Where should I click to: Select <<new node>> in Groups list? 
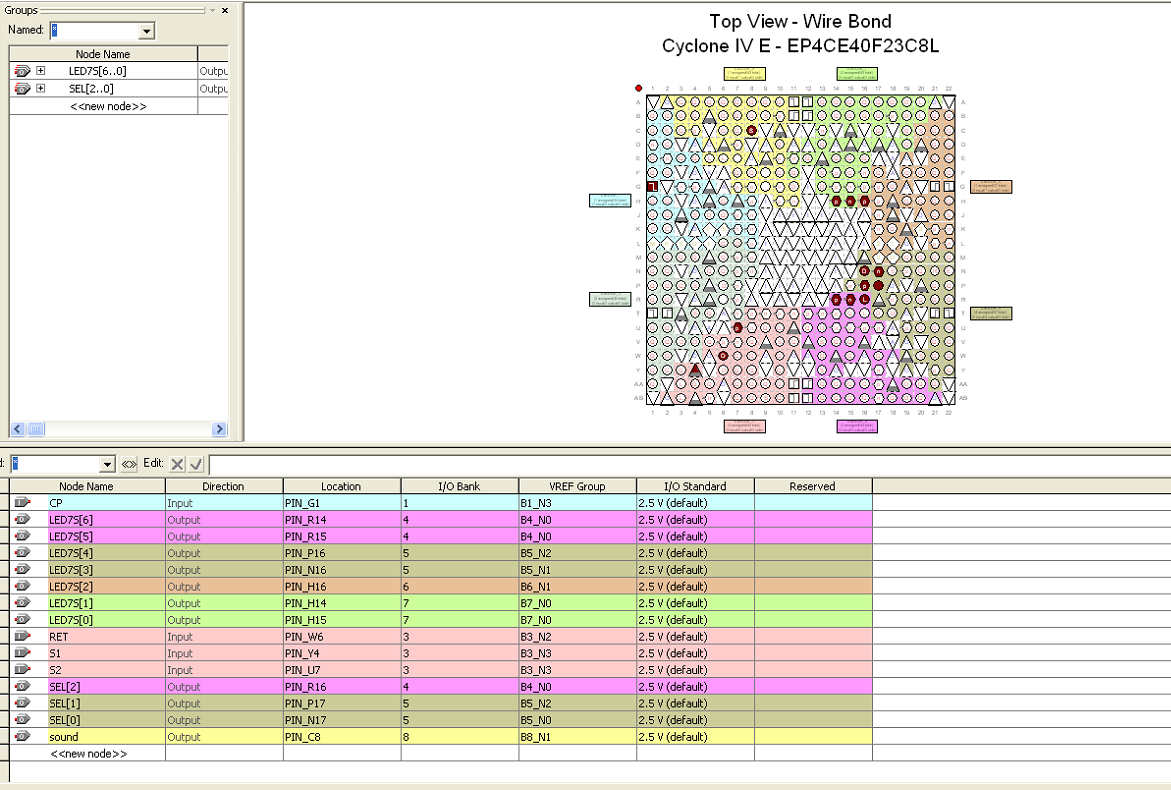pos(108,106)
